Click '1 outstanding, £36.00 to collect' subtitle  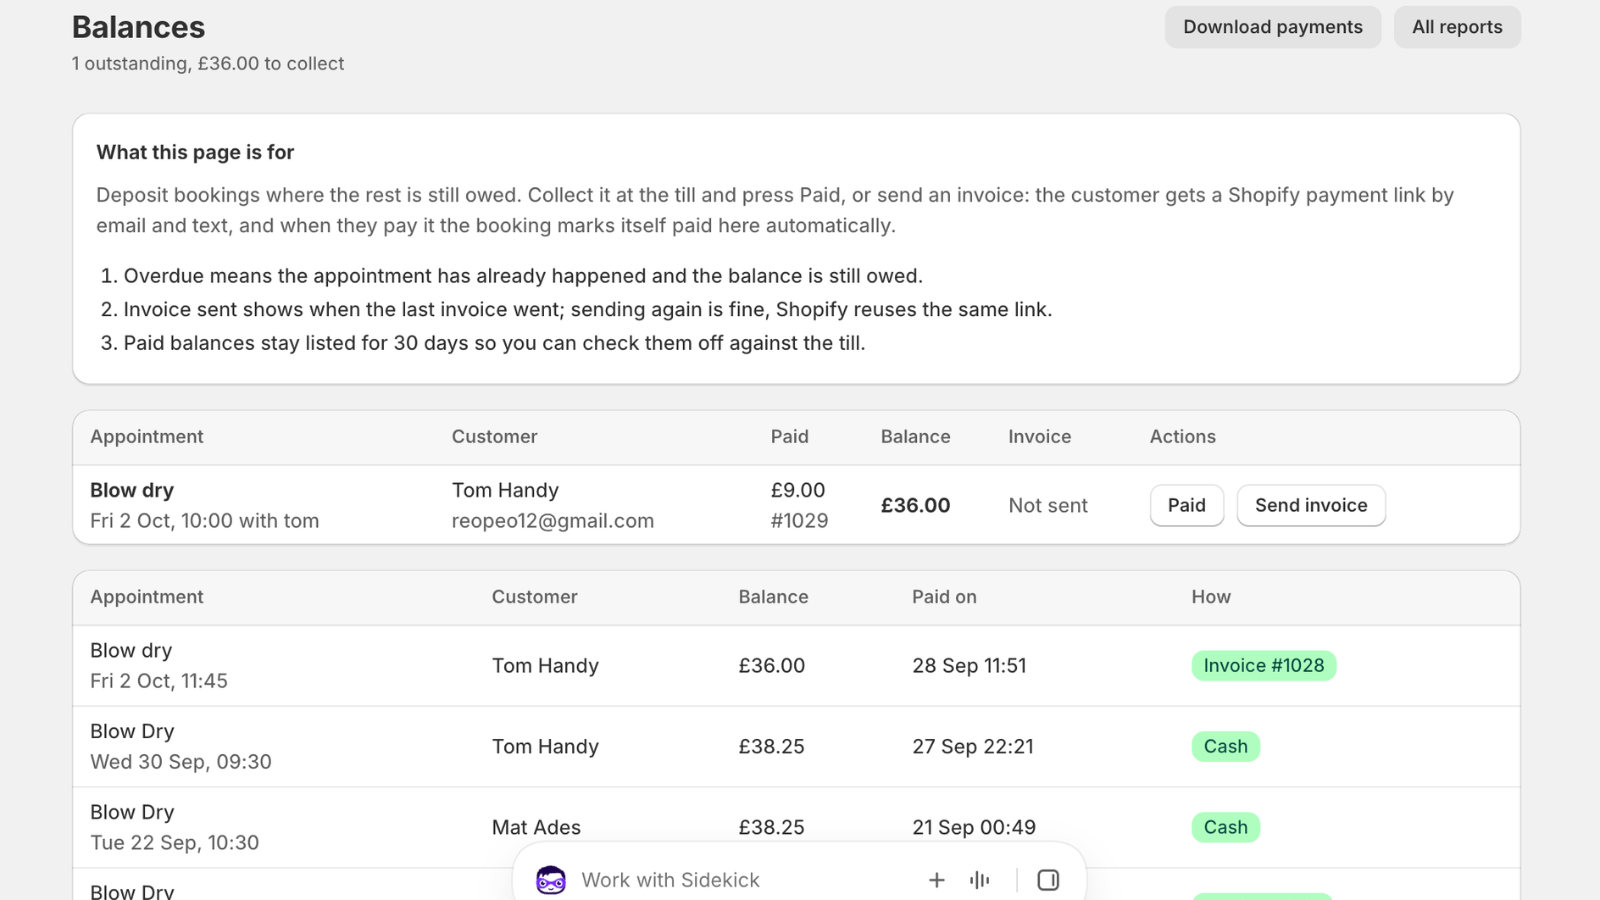208,64
